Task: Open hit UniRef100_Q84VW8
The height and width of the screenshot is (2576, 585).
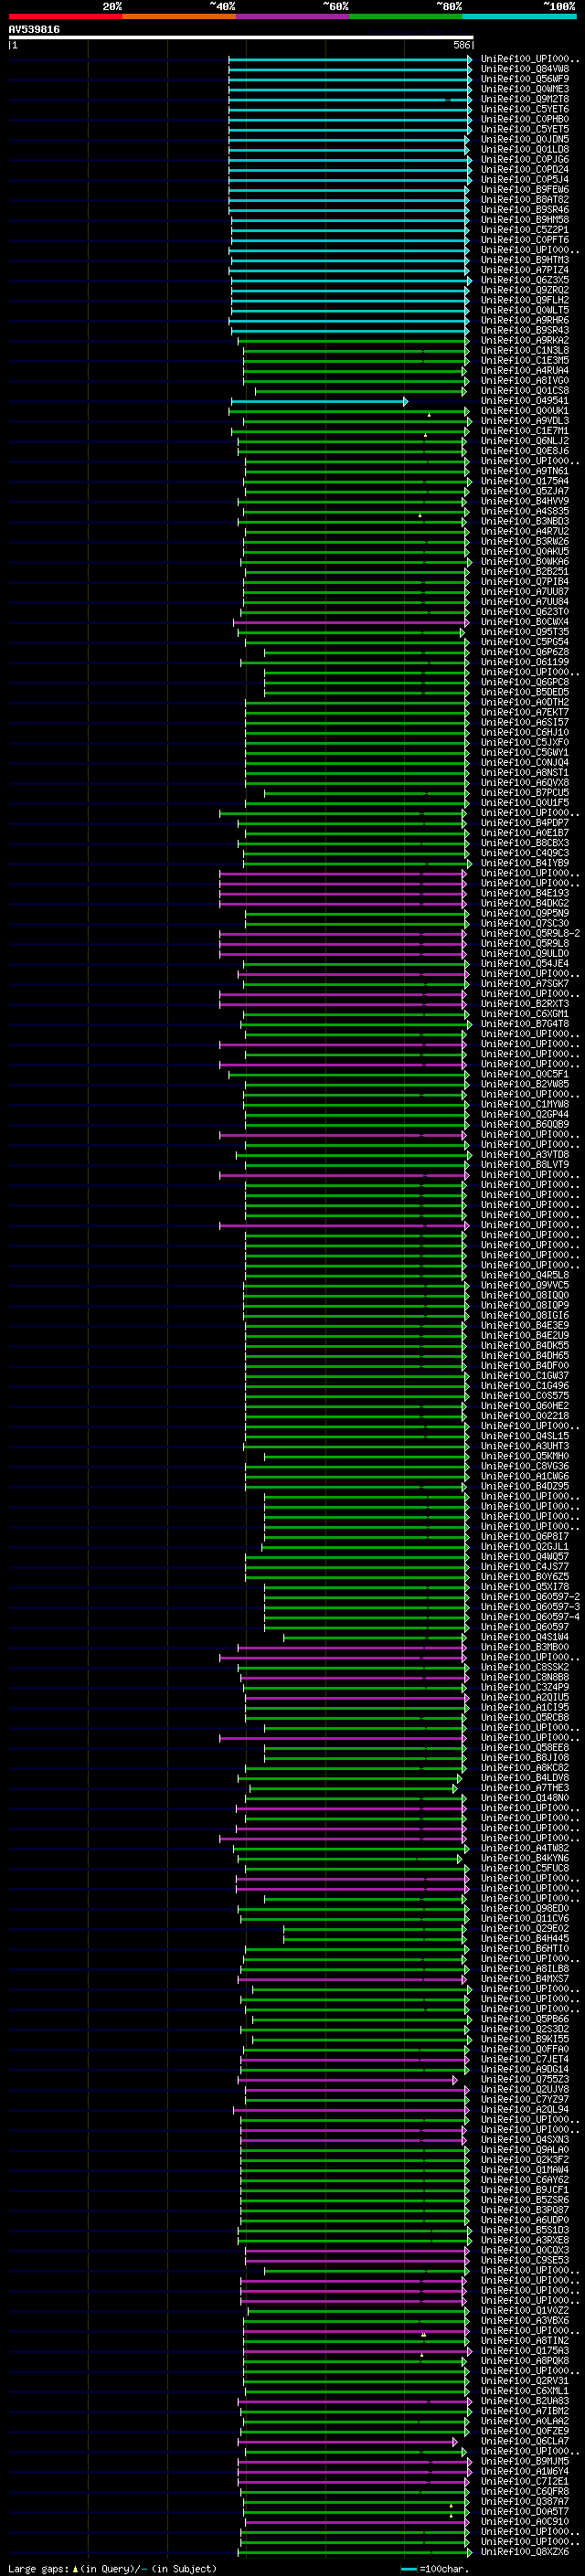Action: pyautogui.click(x=525, y=69)
